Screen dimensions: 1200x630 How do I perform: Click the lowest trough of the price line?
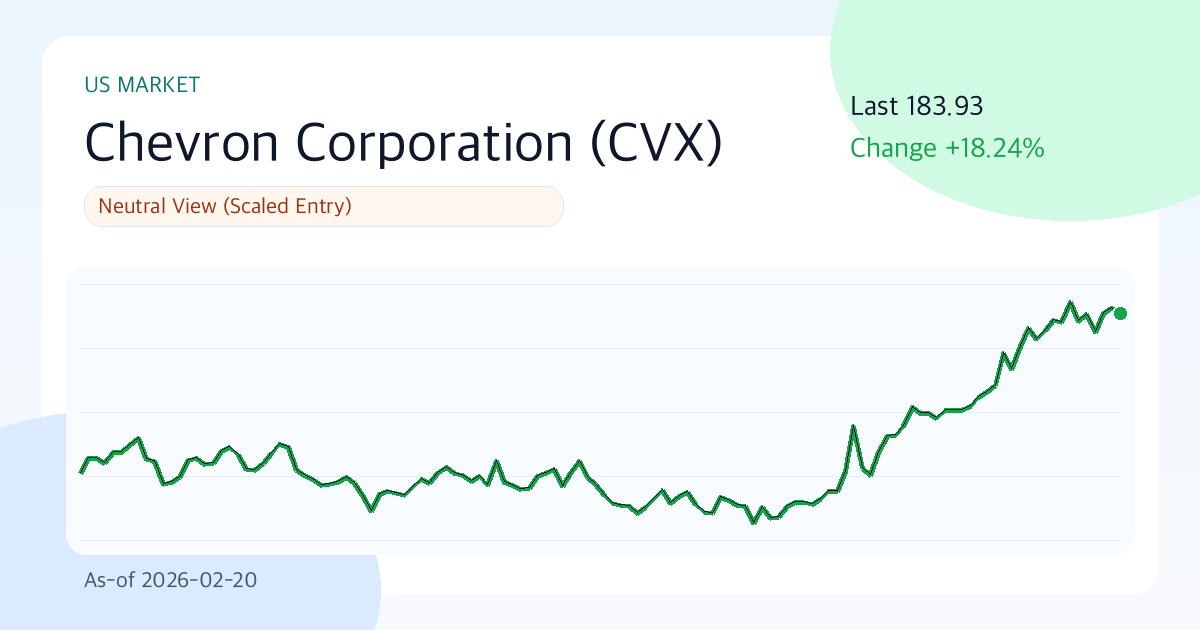click(x=754, y=522)
